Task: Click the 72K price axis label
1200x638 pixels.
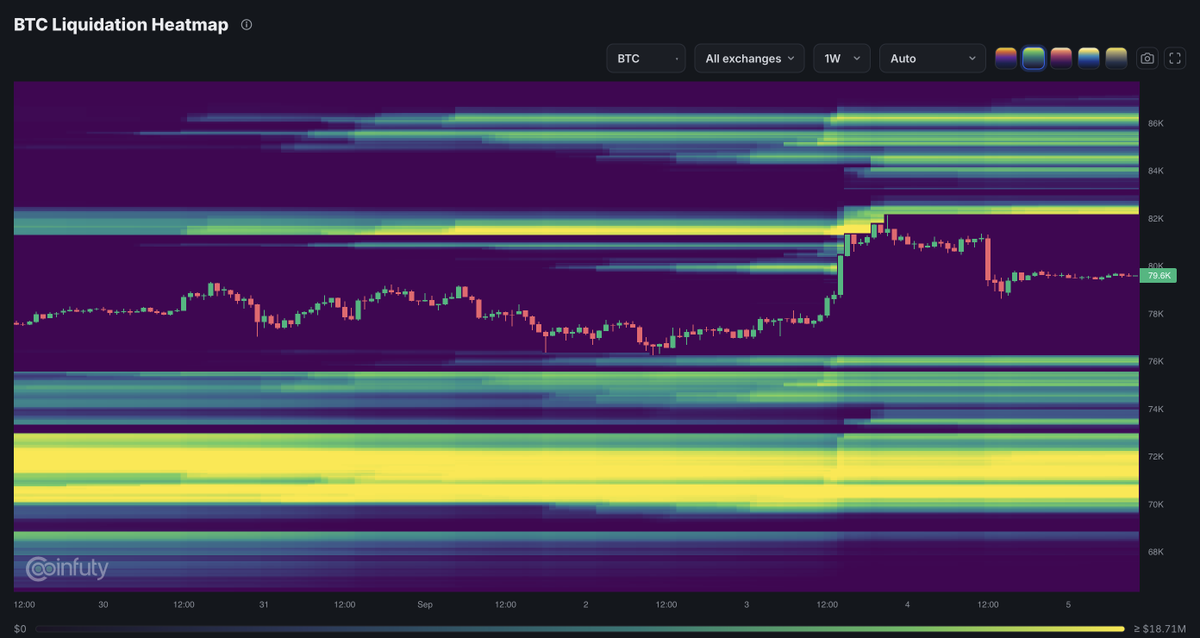Action: point(1156,457)
